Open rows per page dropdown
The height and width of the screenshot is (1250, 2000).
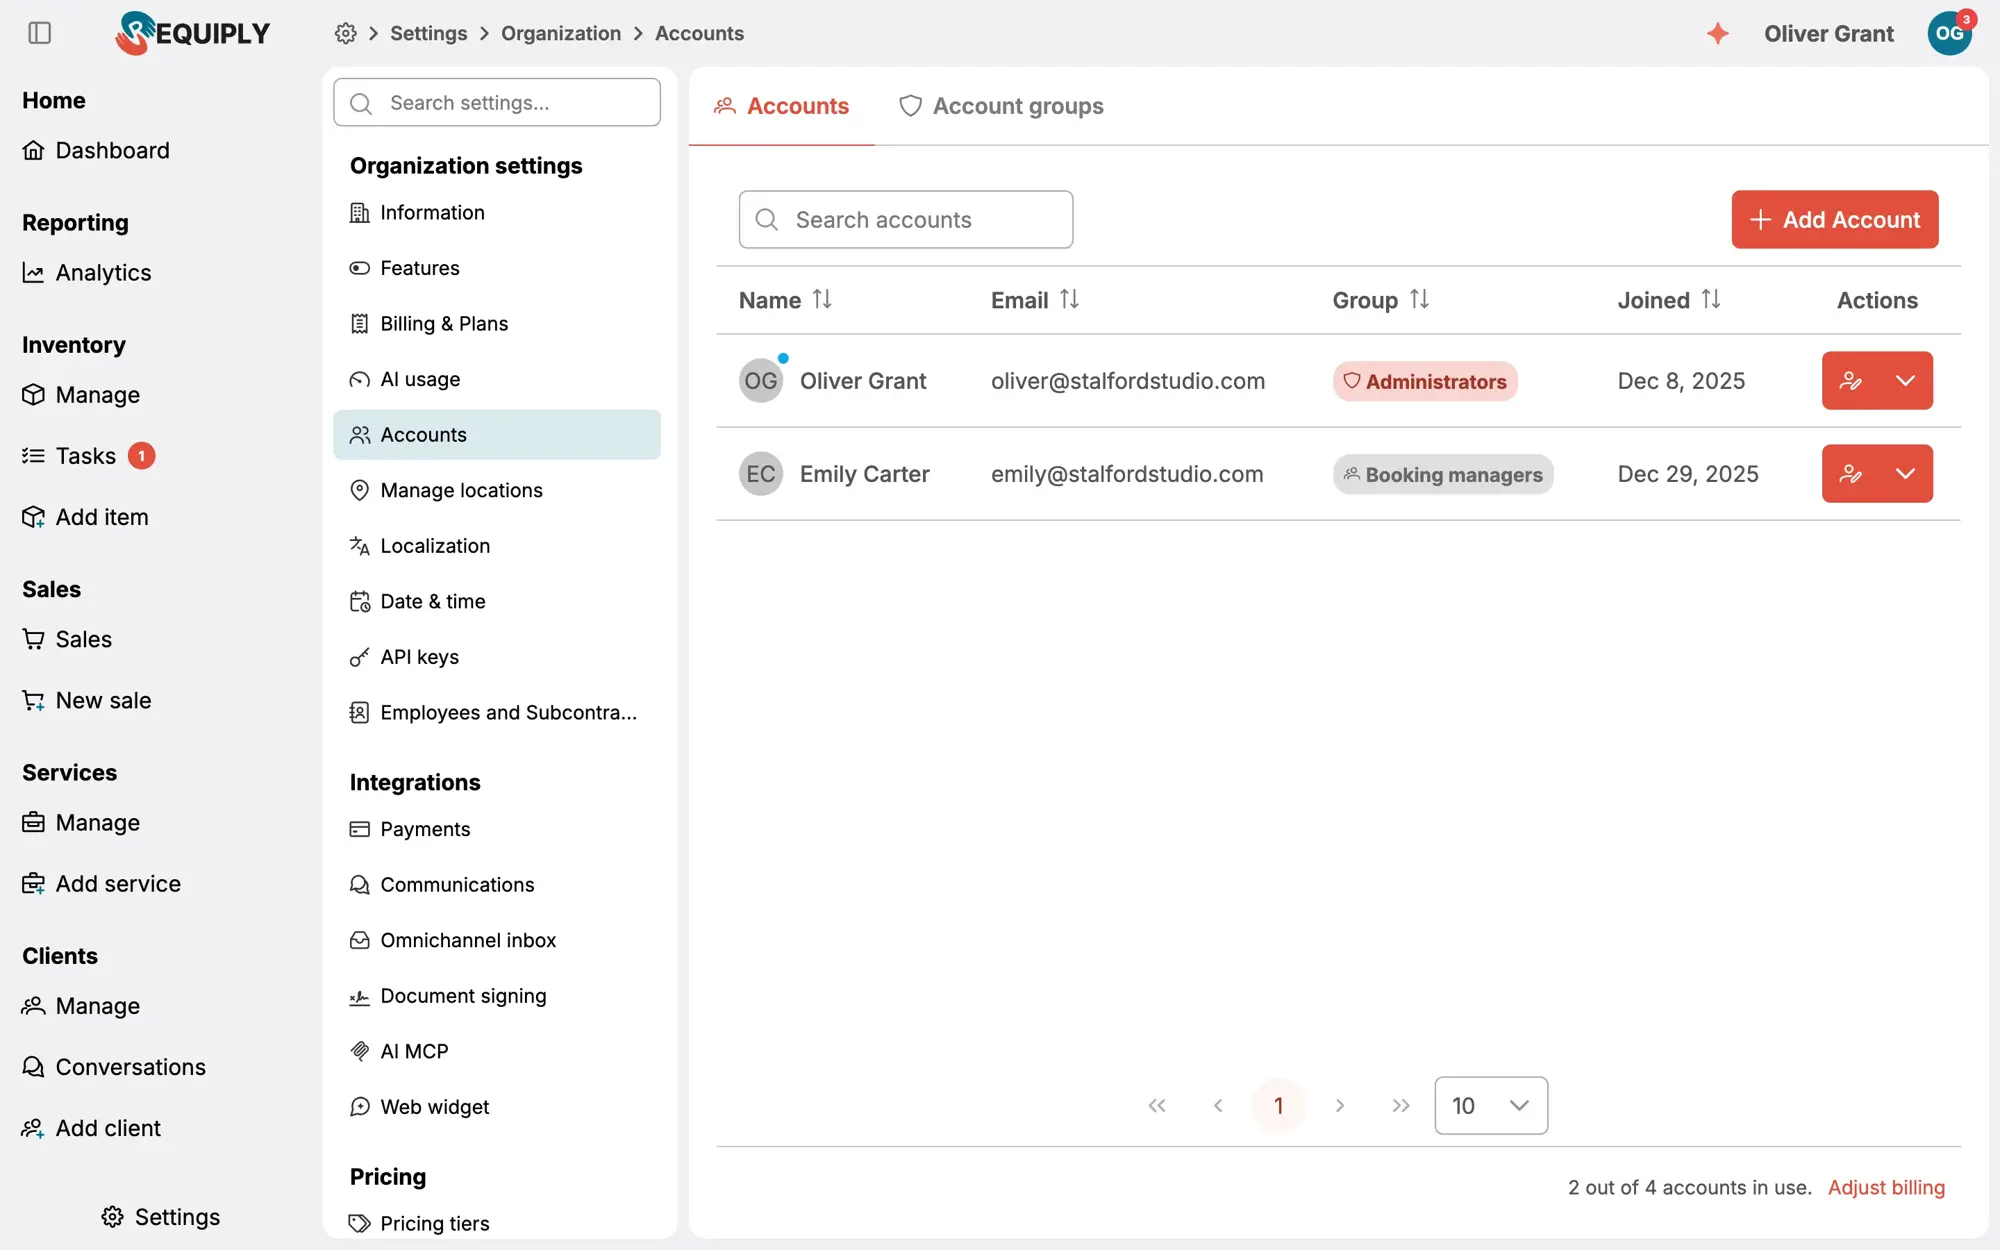click(1491, 1105)
